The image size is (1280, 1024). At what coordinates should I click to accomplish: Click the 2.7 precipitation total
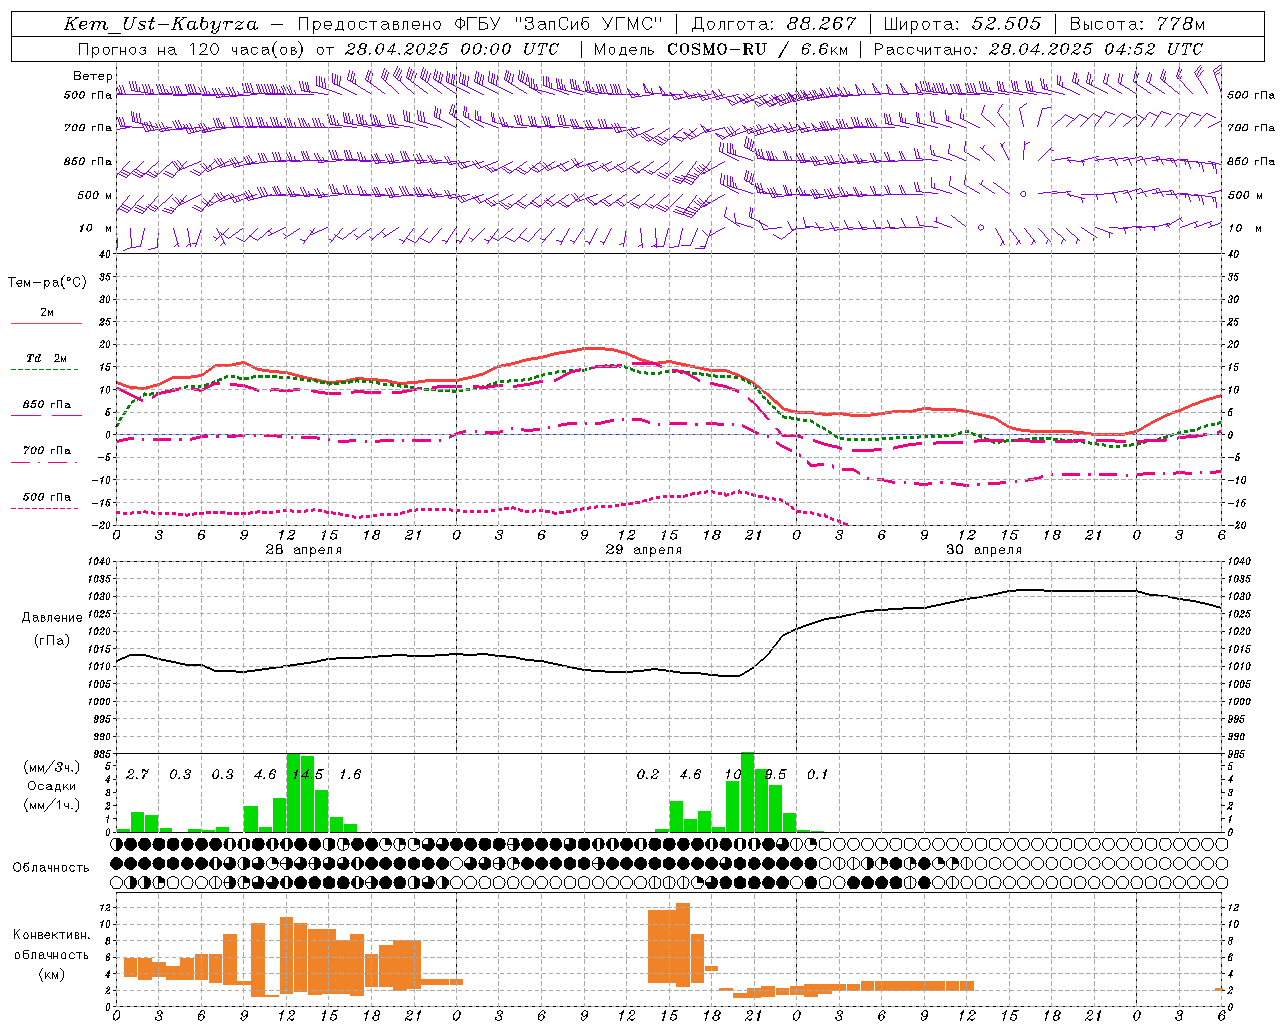[138, 774]
